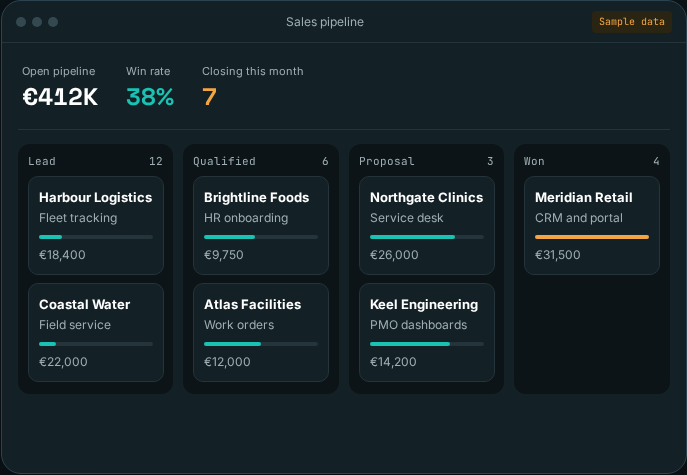Click the Proposal count 3
Screen dimensions: 687x475
coord(490,161)
